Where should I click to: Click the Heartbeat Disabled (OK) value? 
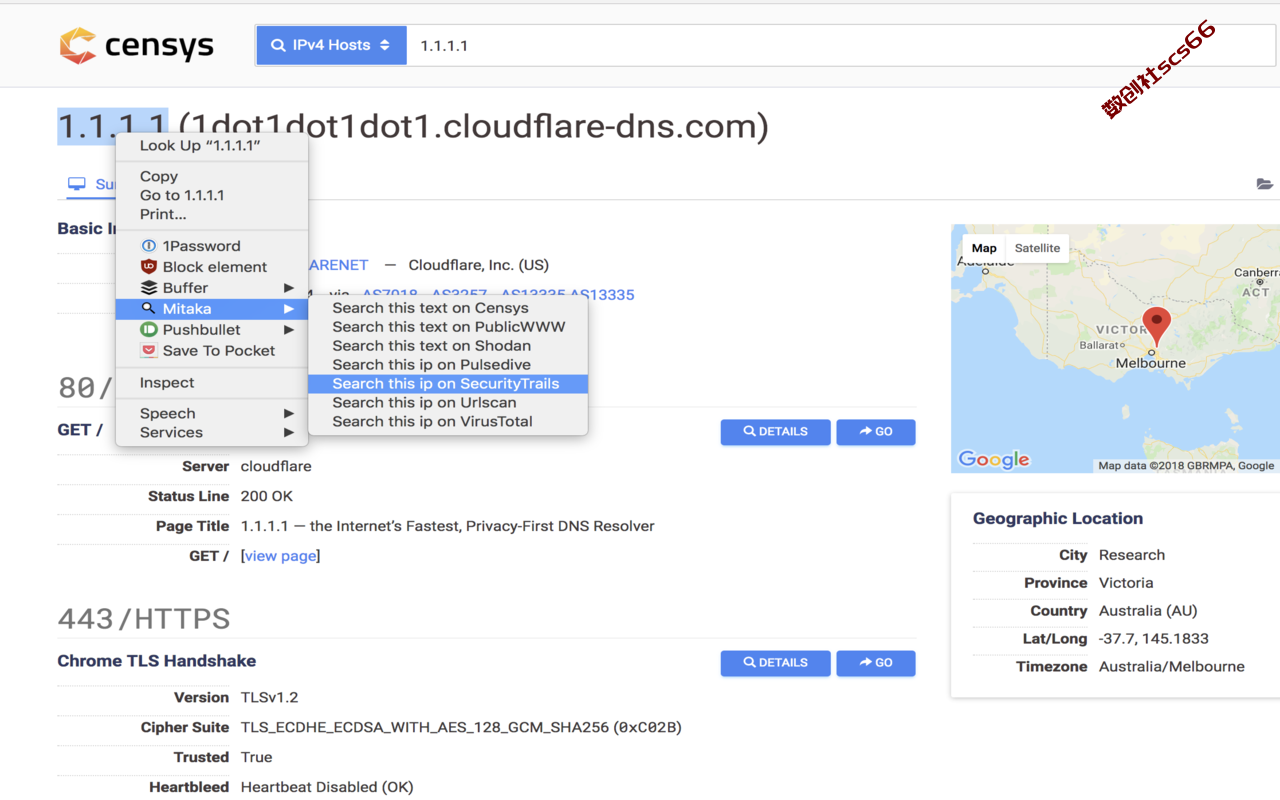coord(327,787)
